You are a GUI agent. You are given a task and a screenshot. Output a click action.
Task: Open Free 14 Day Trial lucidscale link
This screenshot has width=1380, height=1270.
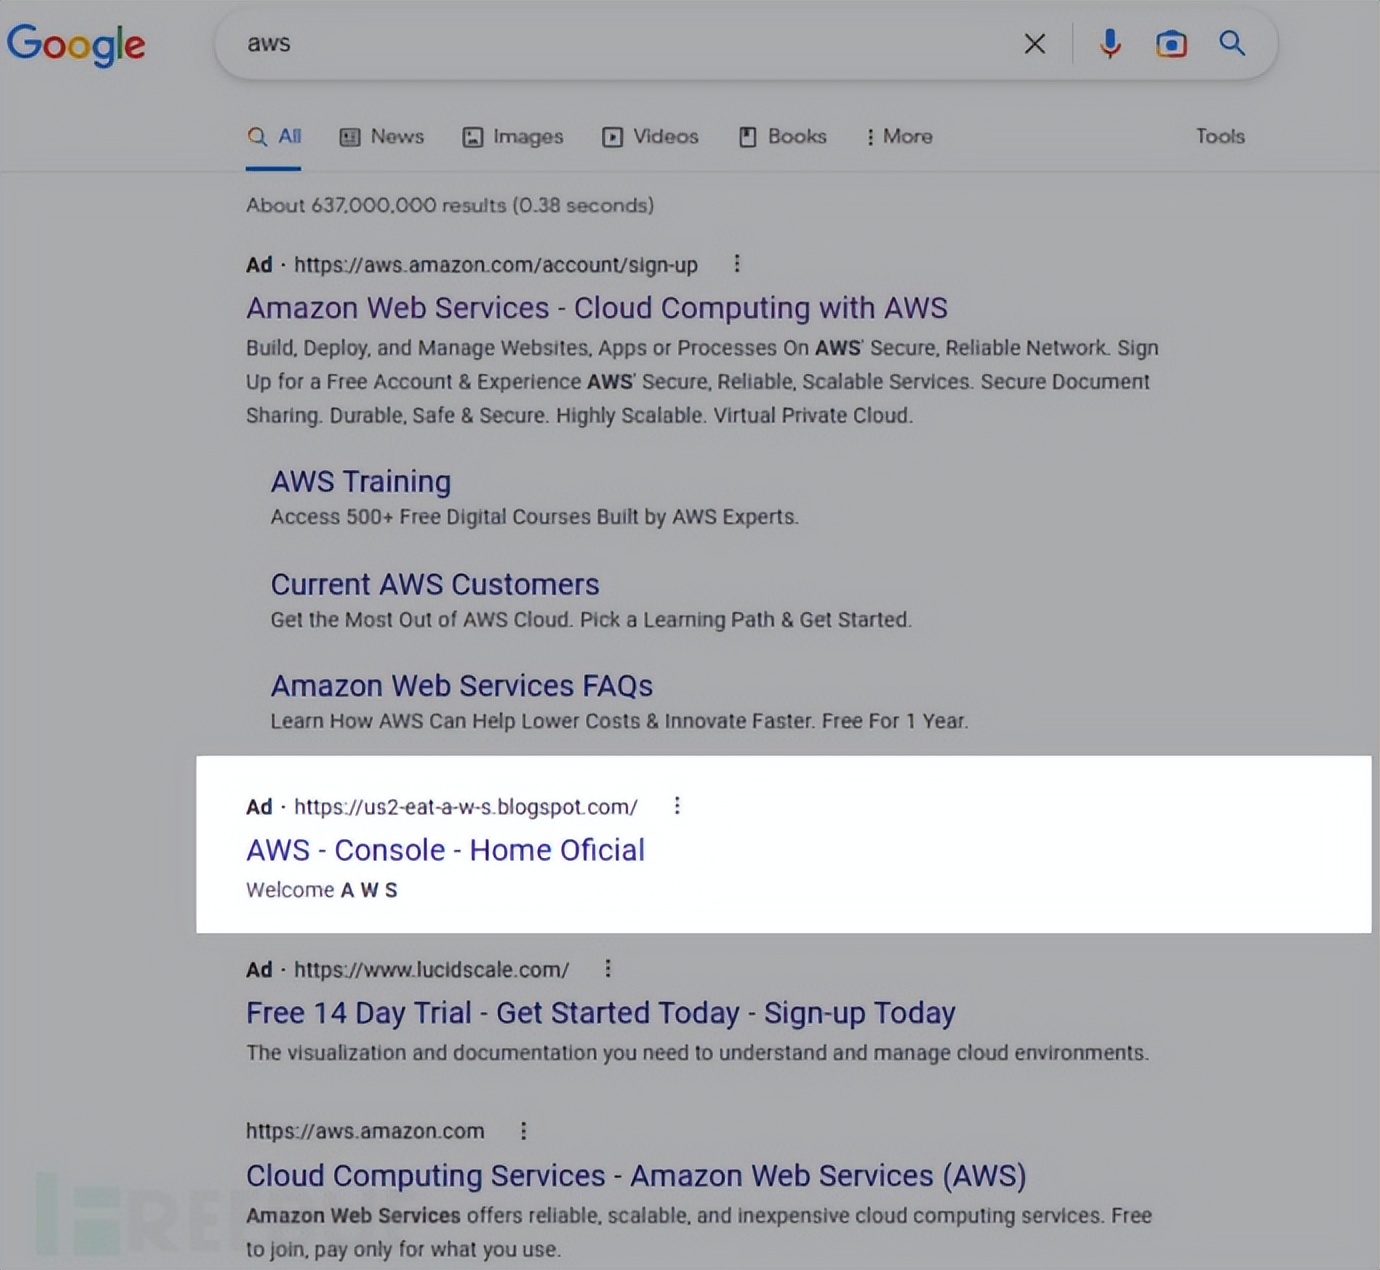click(600, 1013)
